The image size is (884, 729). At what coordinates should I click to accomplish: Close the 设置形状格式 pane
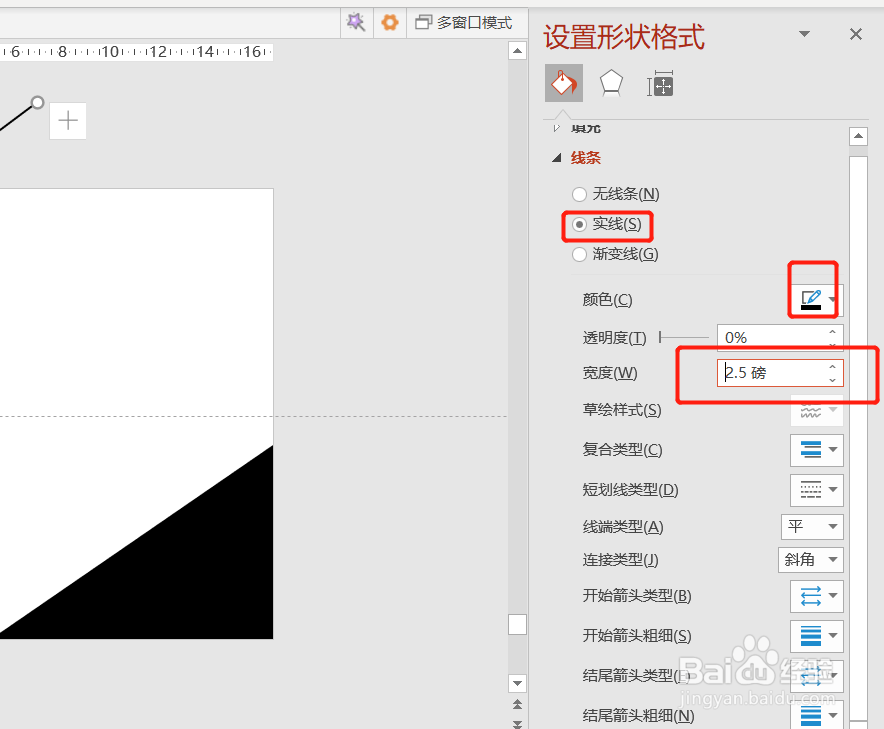856,34
